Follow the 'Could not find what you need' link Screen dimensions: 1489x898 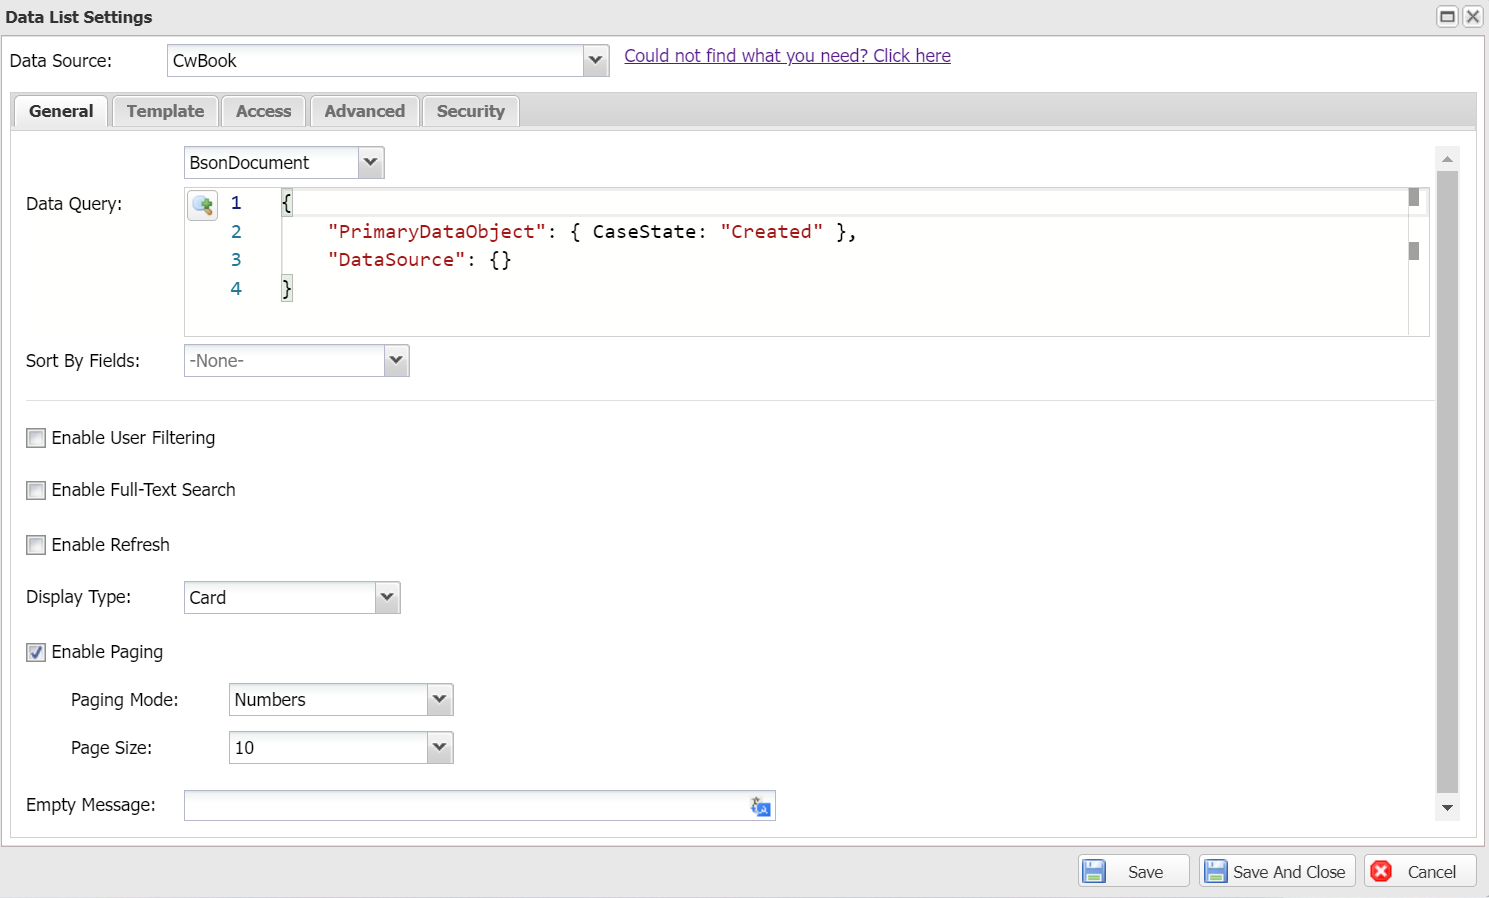tap(787, 56)
